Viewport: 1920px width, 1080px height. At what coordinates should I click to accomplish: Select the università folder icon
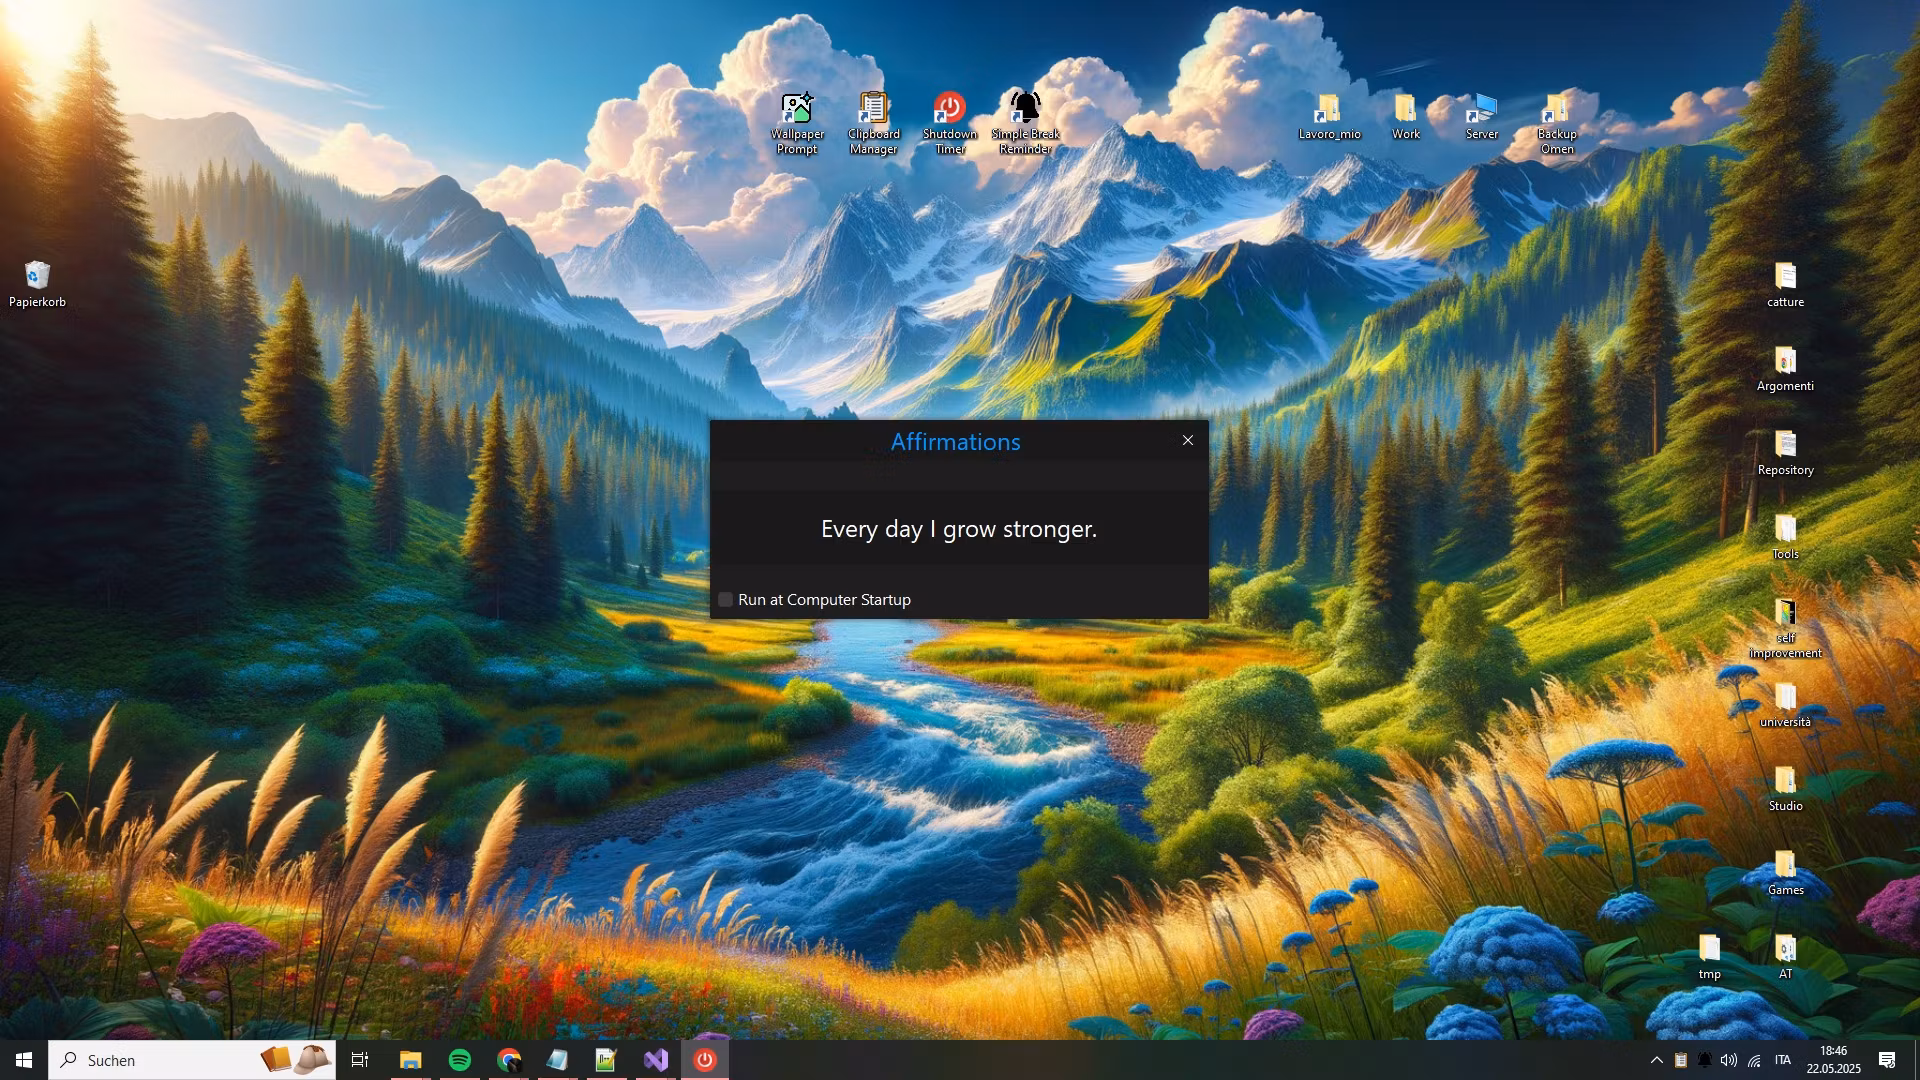pos(1785,704)
